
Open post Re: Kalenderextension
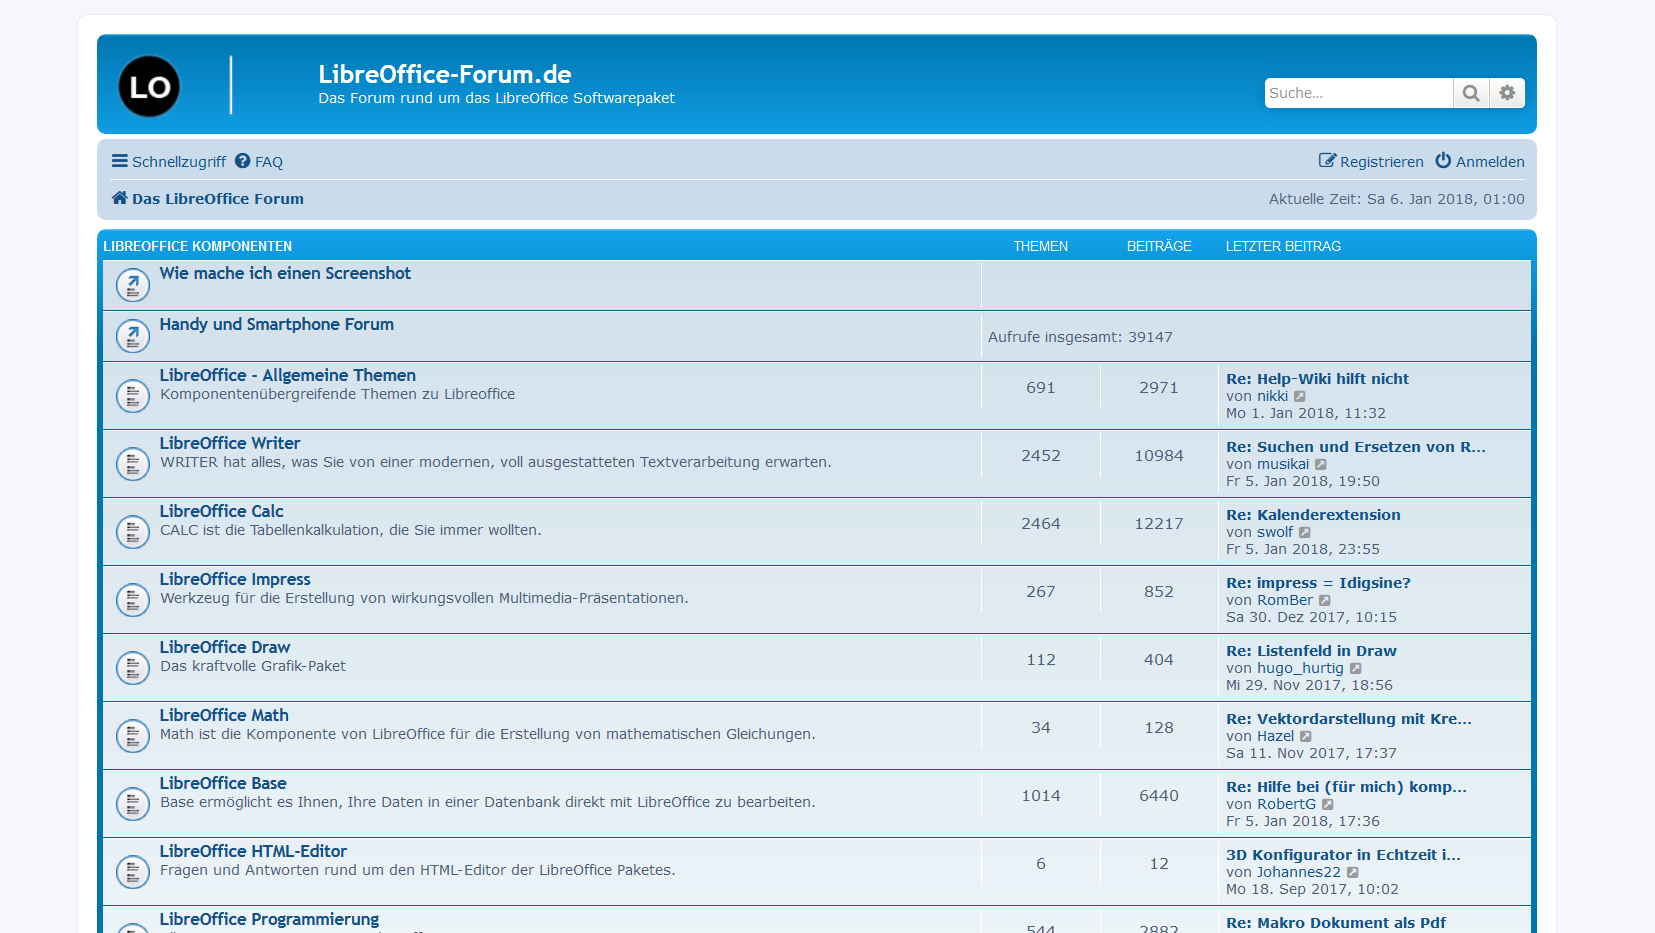[x=1313, y=515]
